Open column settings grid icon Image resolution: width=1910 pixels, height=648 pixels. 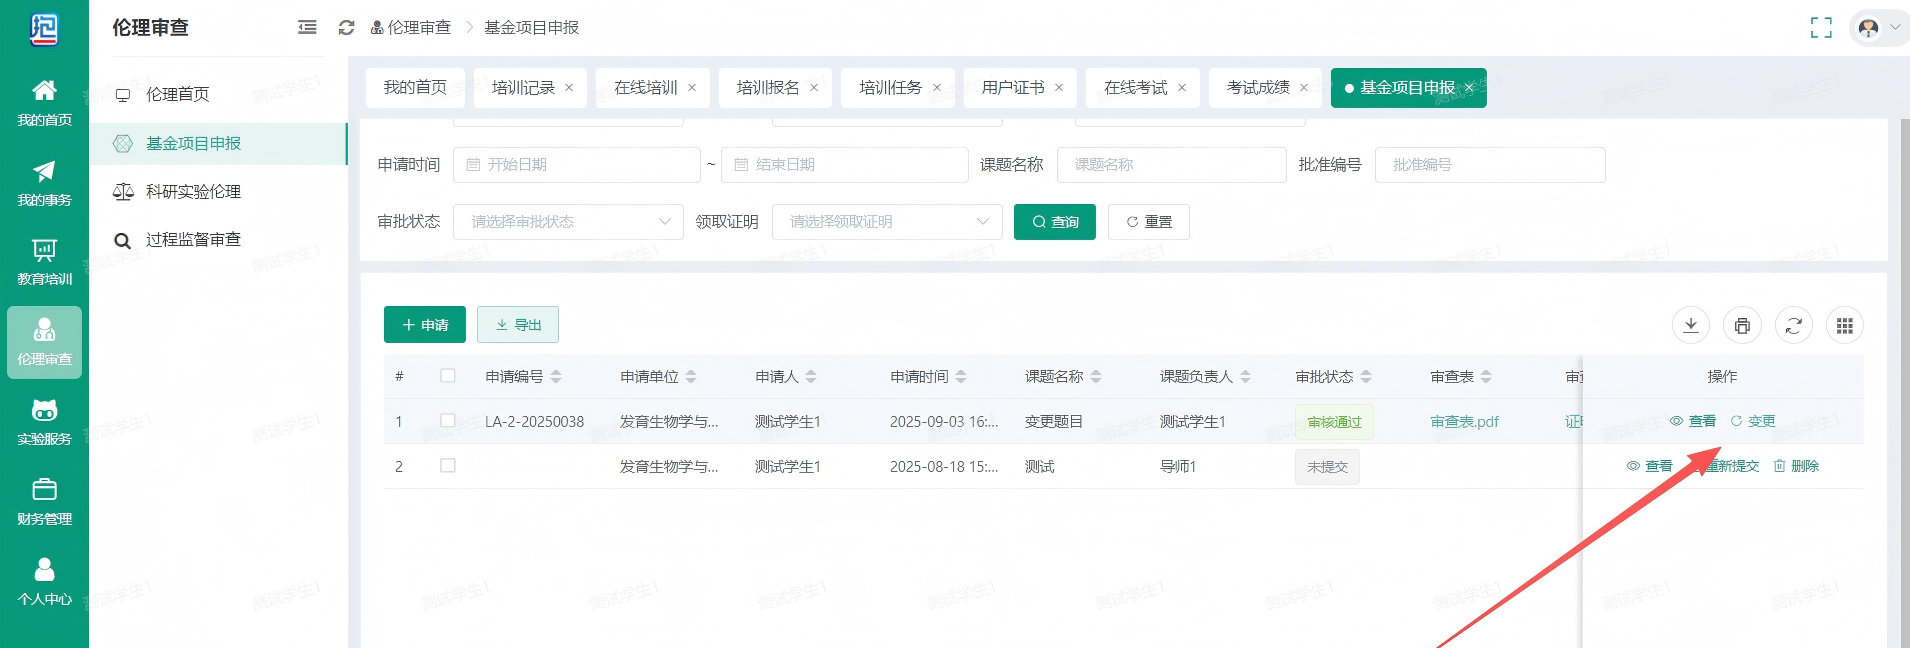coord(1845,326)
